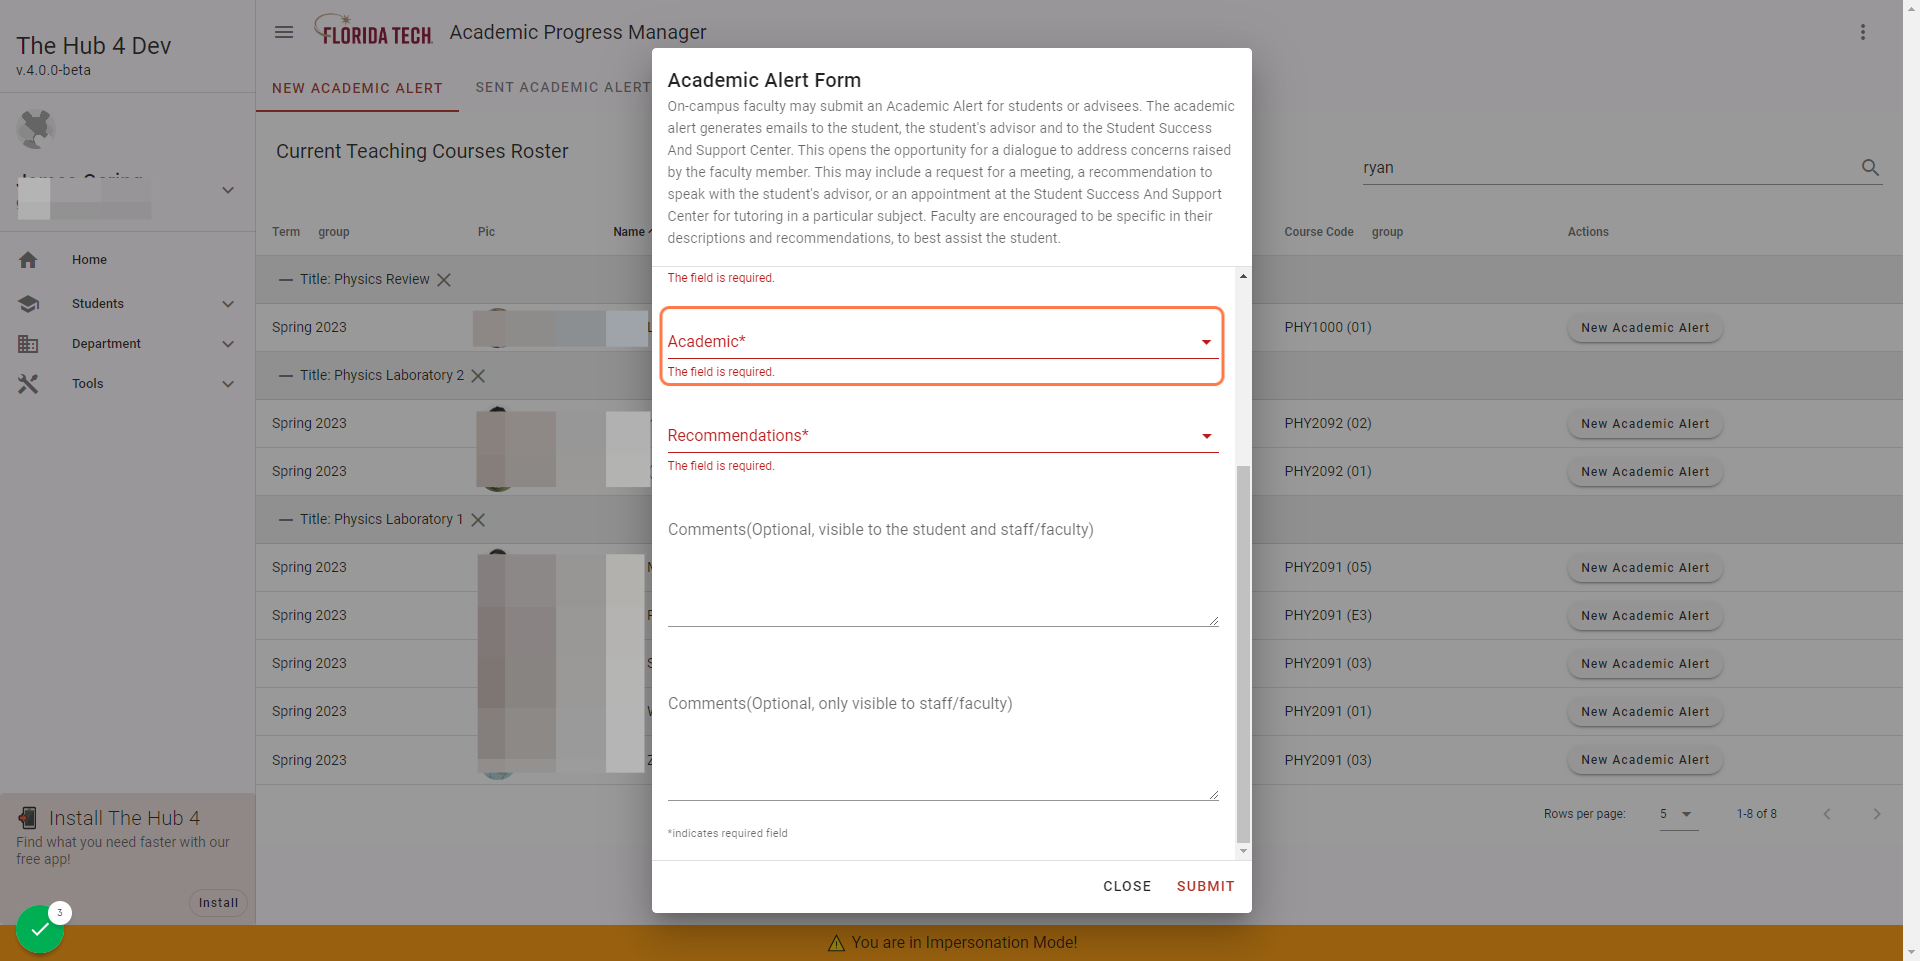The width and height of the screenshot is (1920, 961).
Task: Click the green checkmark notification badge
Action: click(x=40, y=929)
